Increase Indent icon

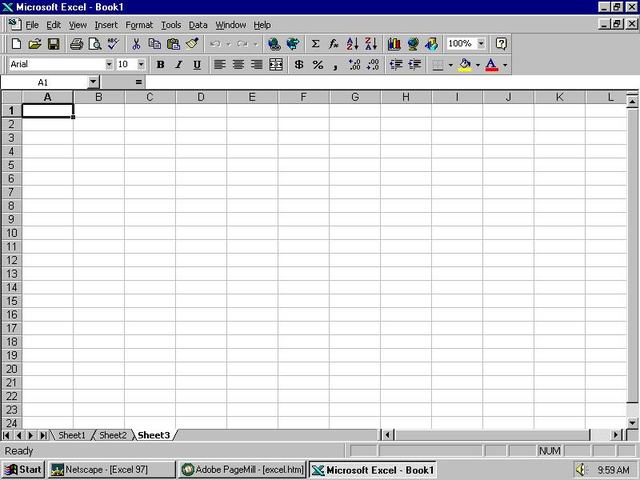point(414,64)
